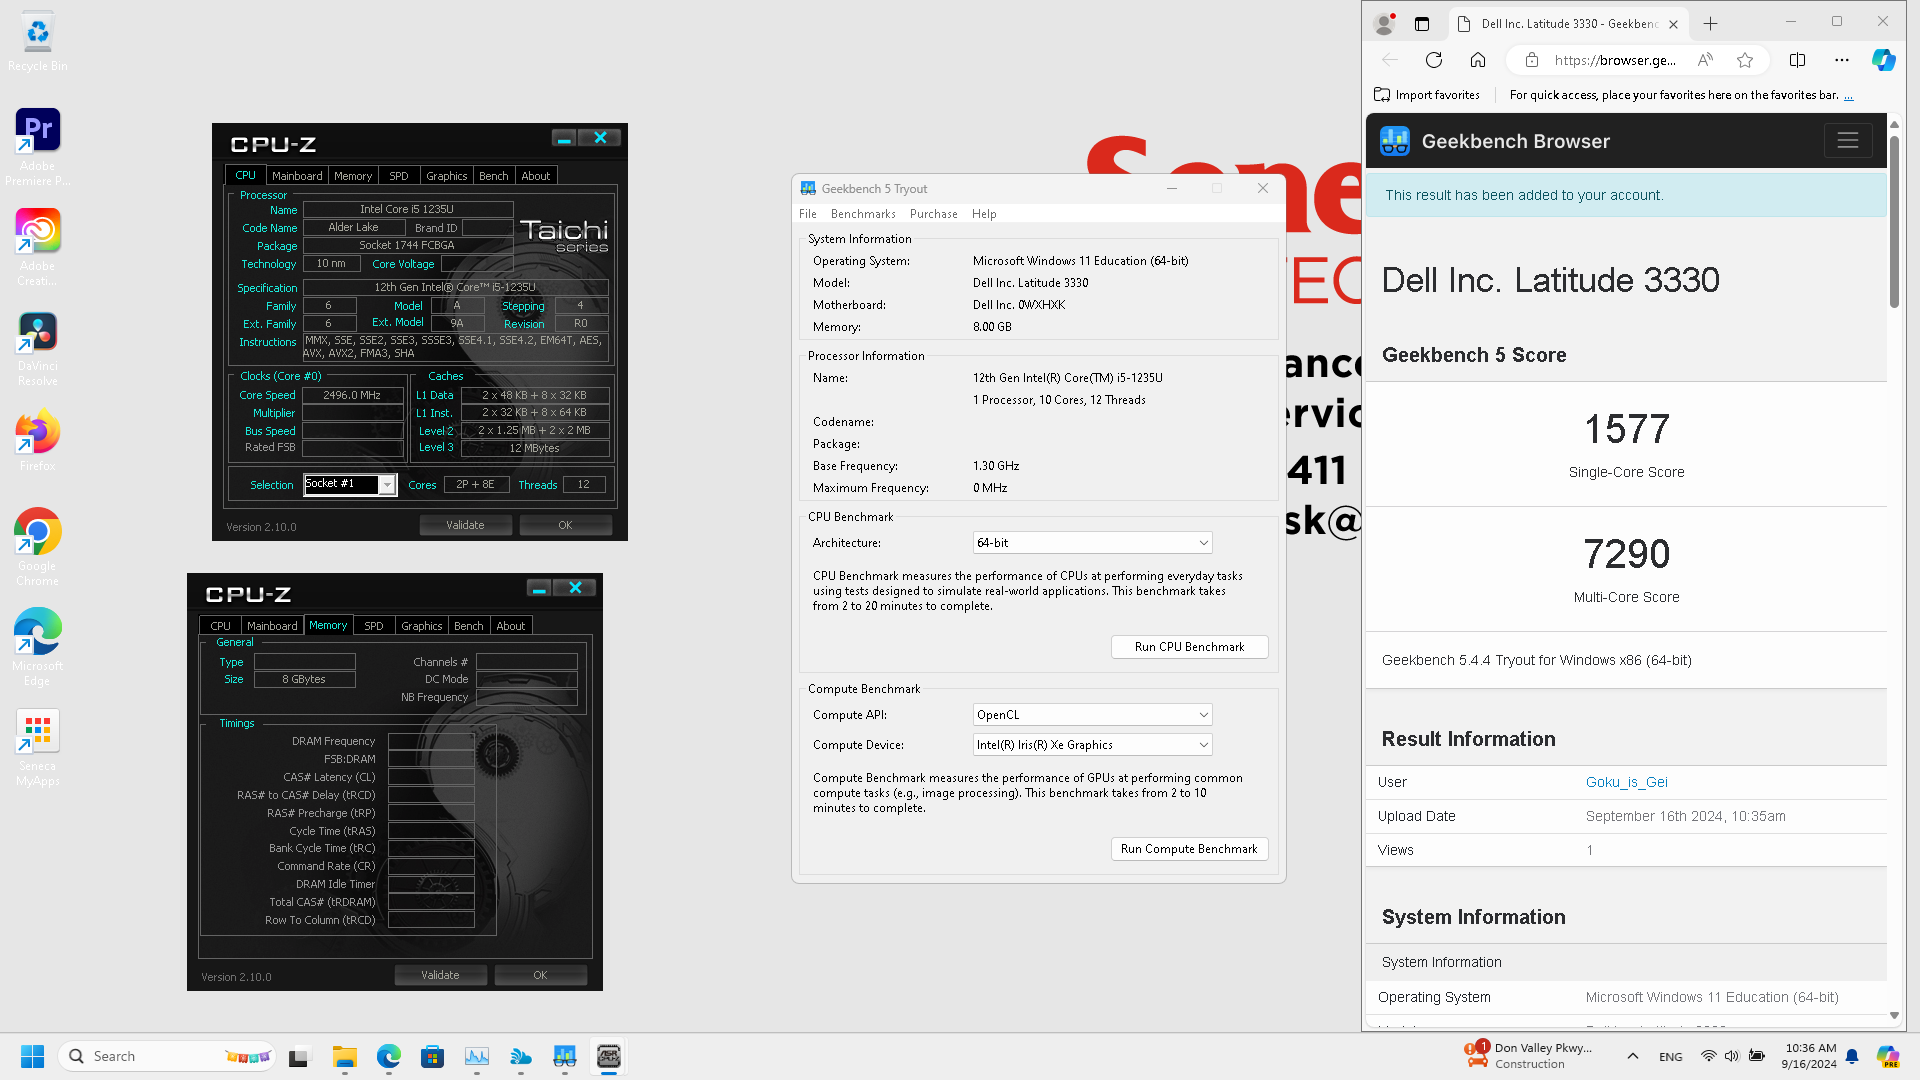Image resolution: width=1920 pixels, height=1080 pixels.
Task: Open a new tab in Edge
Action: click(x=1710, y=23)
